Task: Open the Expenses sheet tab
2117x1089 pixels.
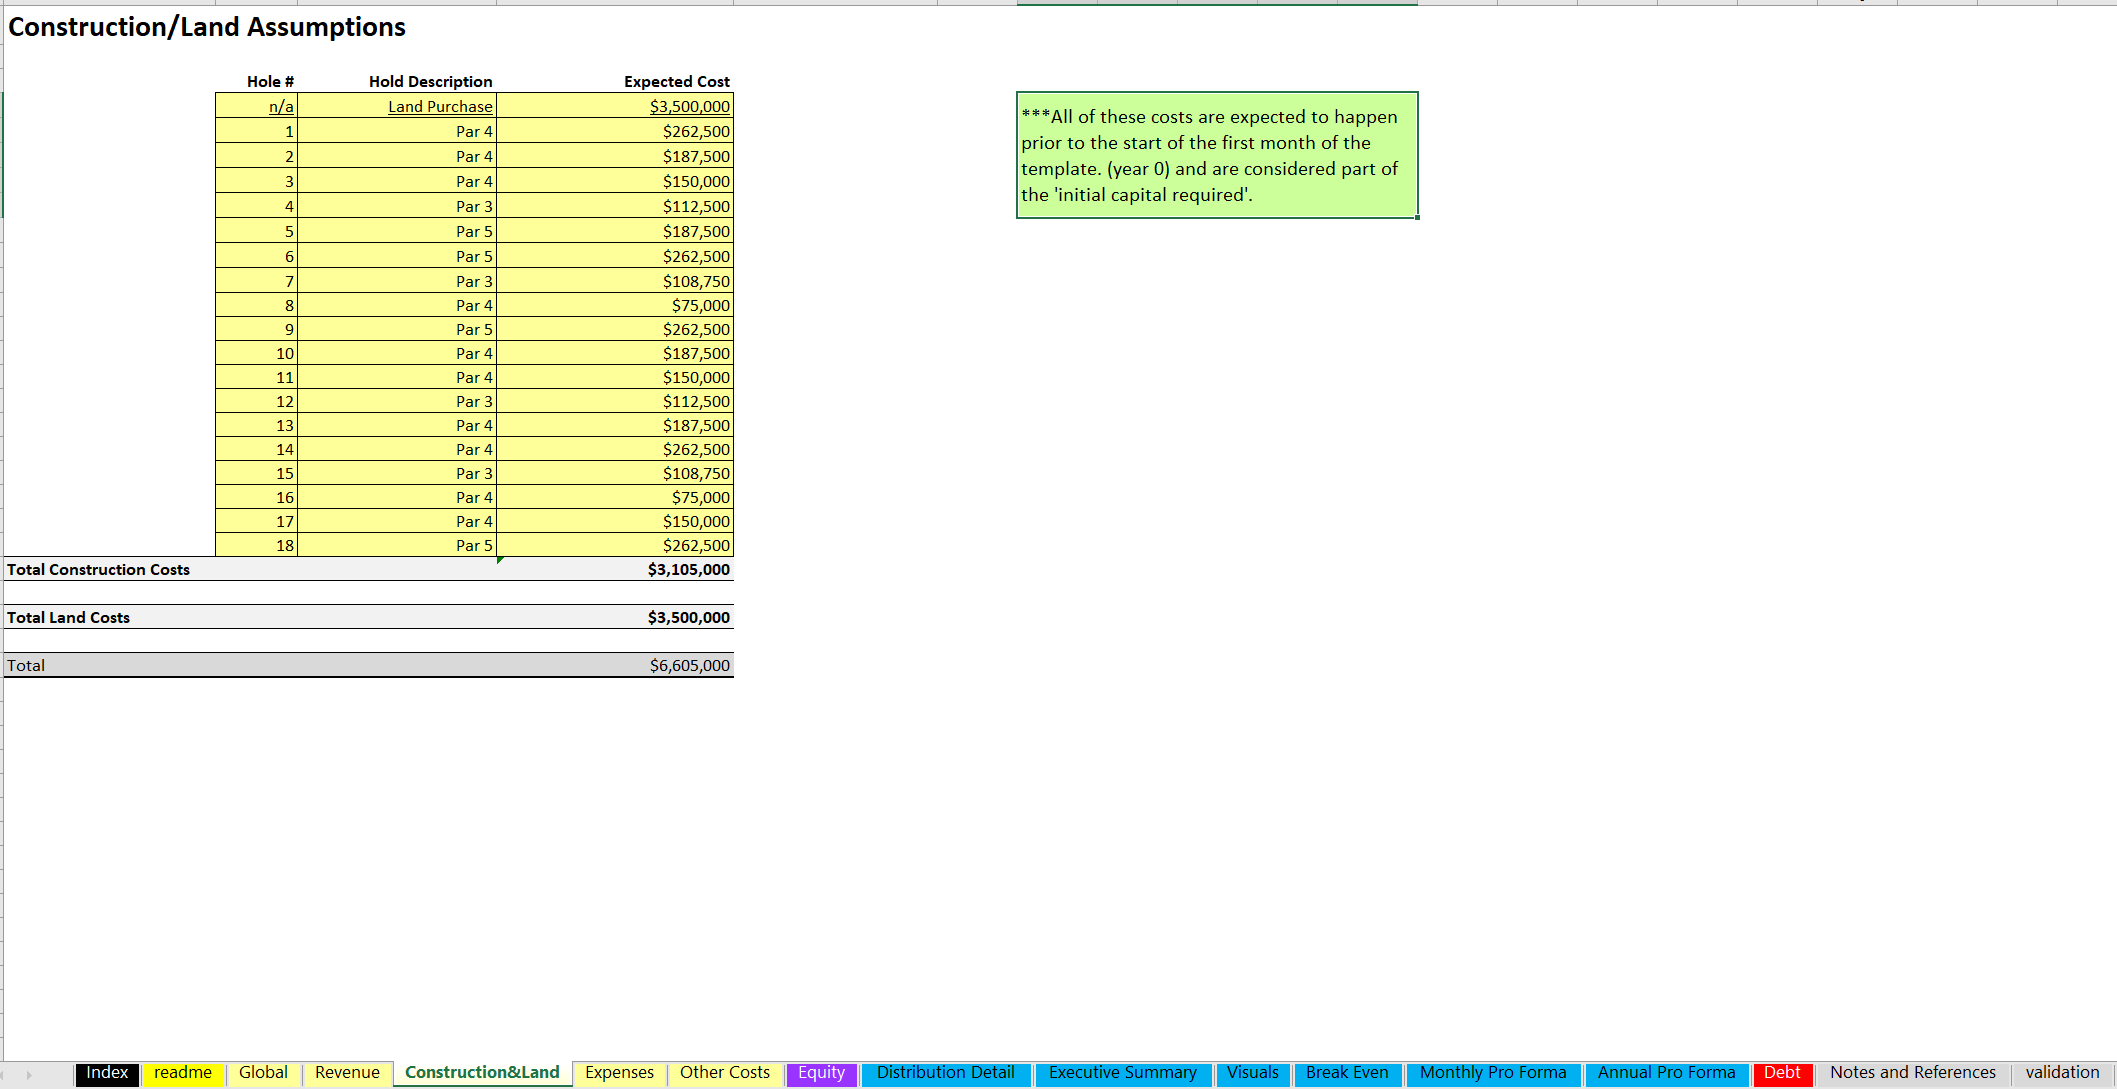Action: click(619, 1072)
